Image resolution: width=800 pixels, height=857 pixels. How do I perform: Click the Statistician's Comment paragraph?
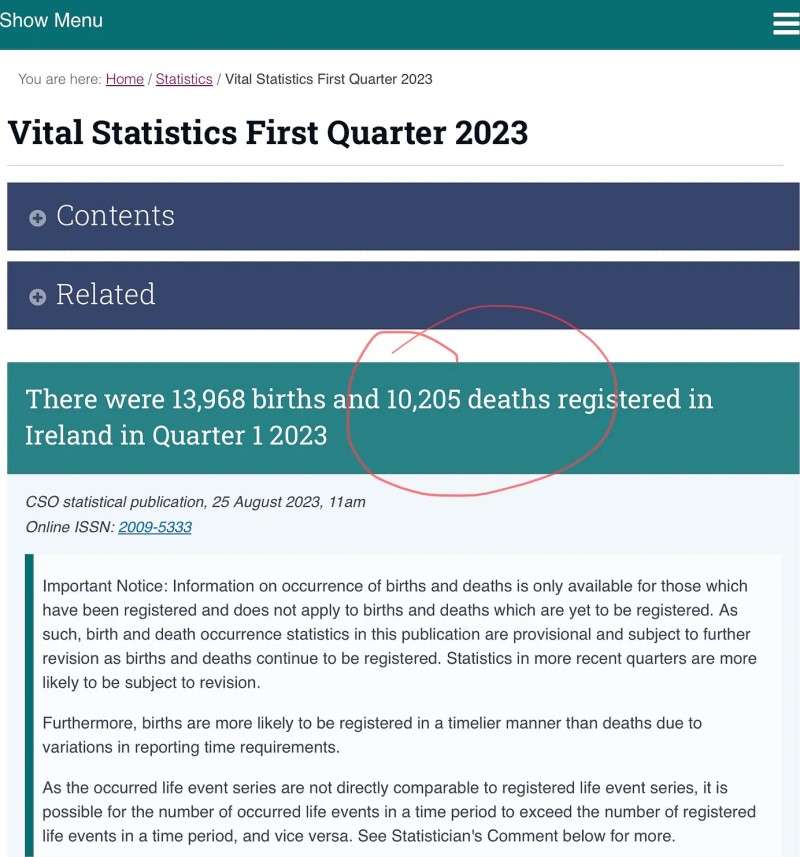[398, 812]
